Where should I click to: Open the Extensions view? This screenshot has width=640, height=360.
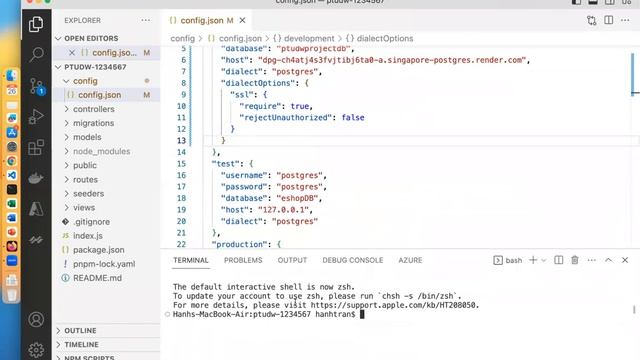(36, 147)
